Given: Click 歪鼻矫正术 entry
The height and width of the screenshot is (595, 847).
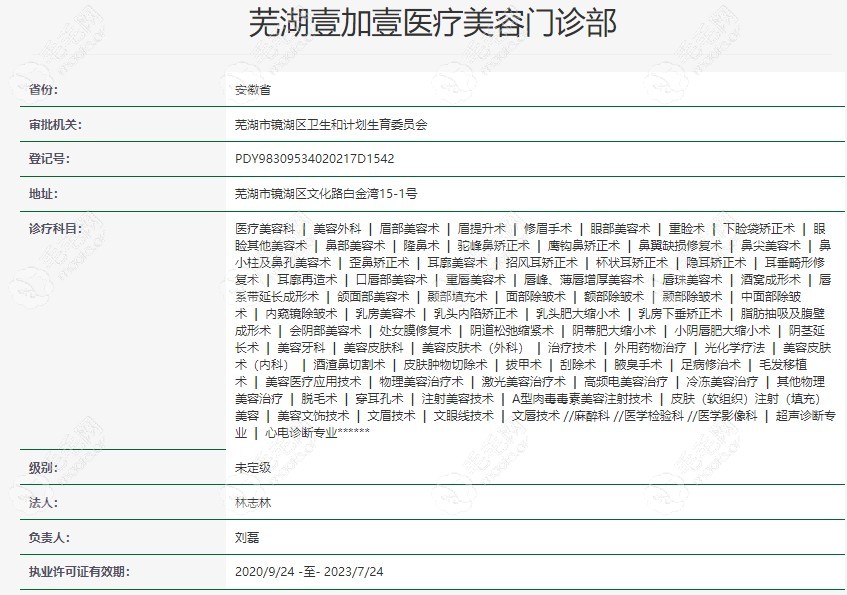Looking at the screenshot, I should coord(379,263).
